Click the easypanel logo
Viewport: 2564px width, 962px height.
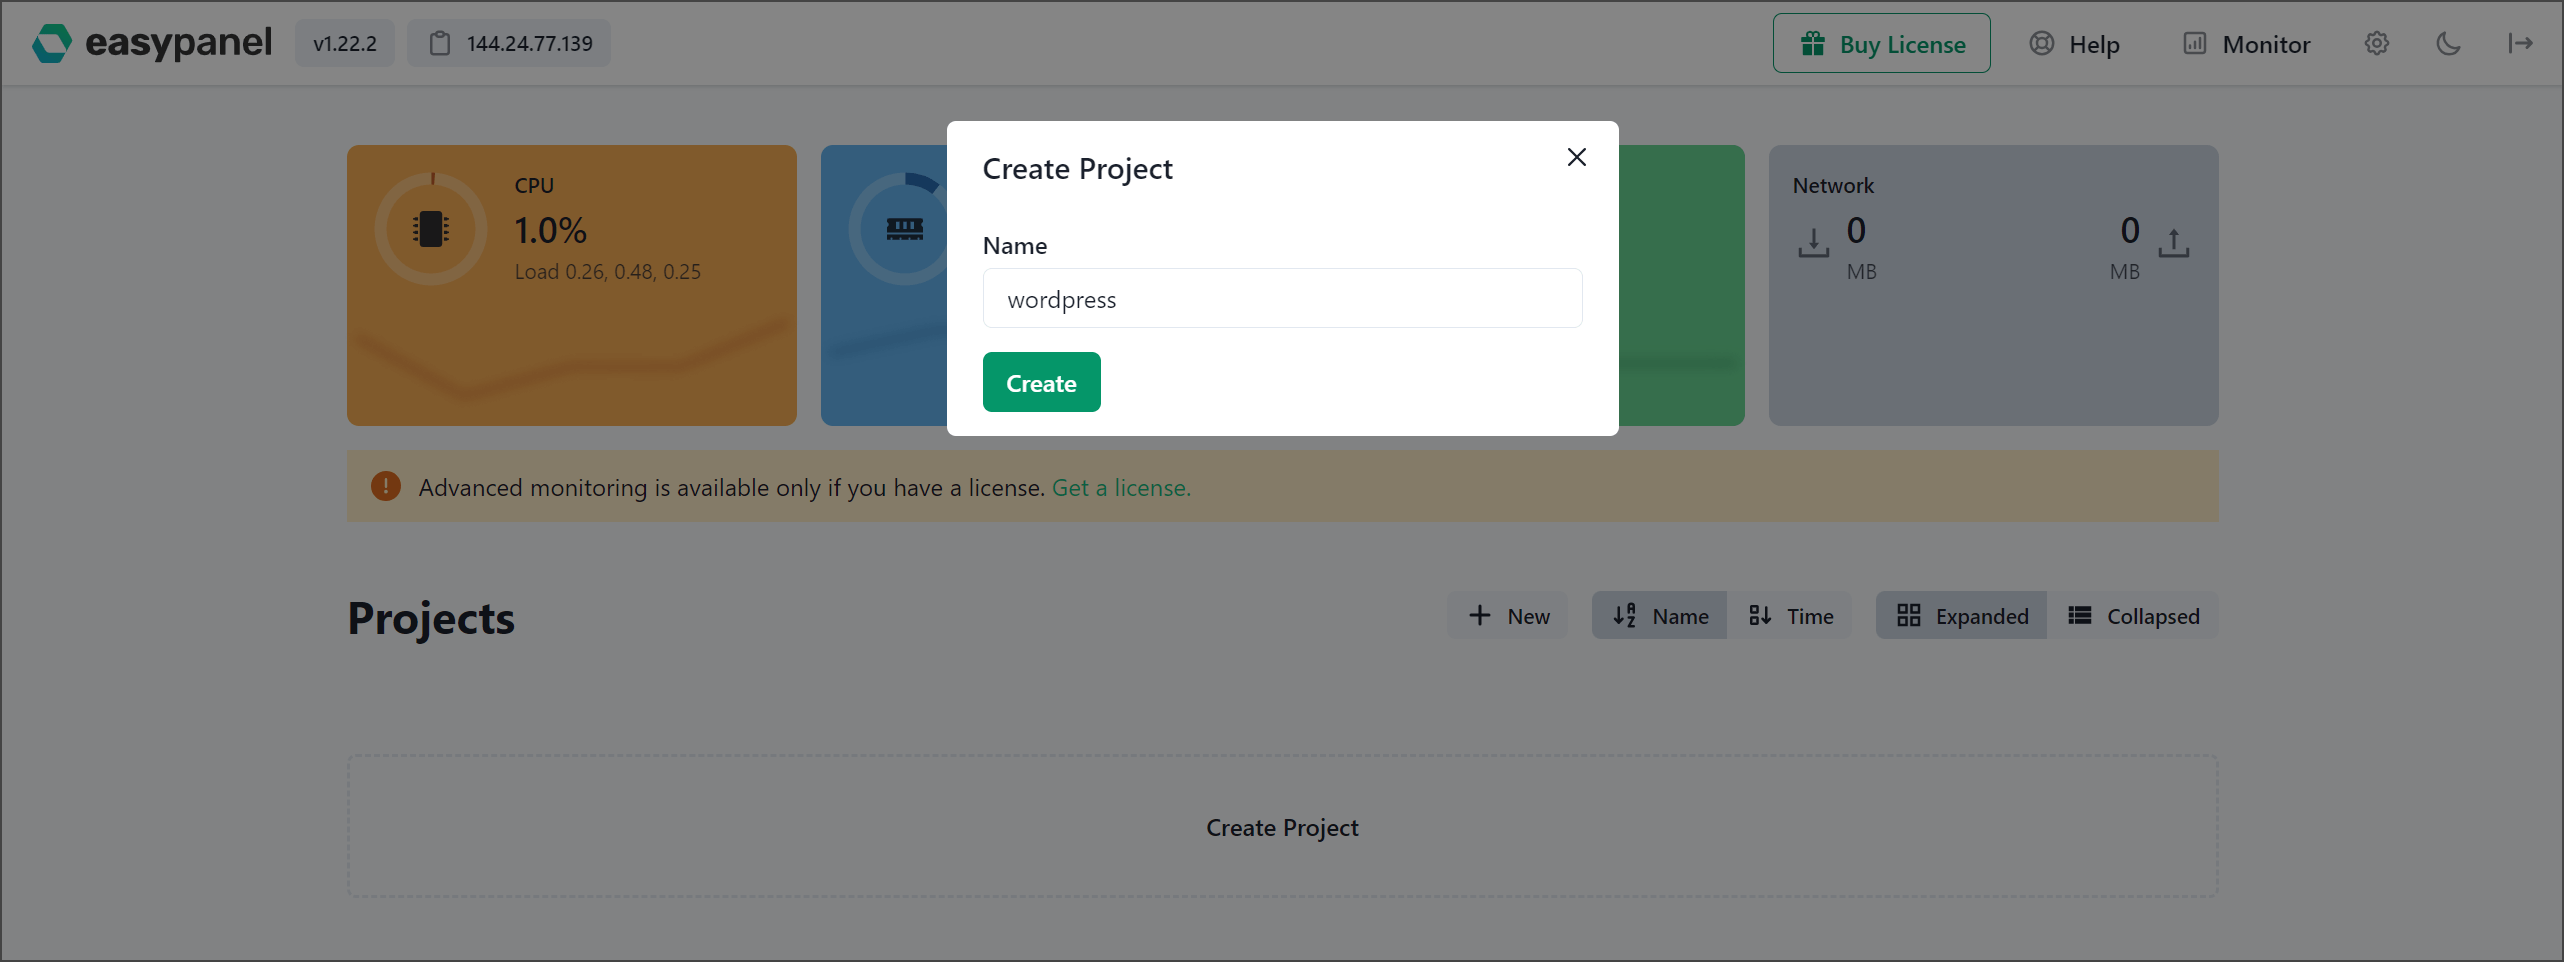pyautogui.click(x=151, y=43)
